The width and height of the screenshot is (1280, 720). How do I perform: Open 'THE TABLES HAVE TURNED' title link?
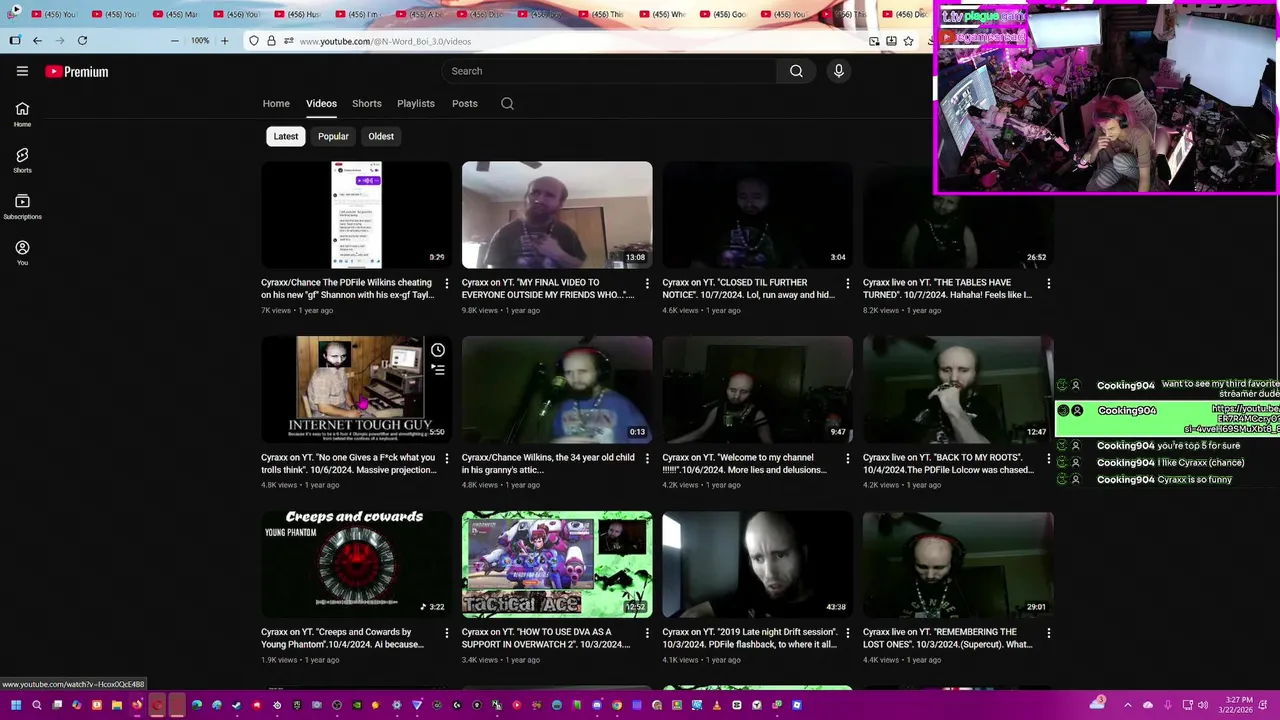pyautogui.click(x=948, y=289)
